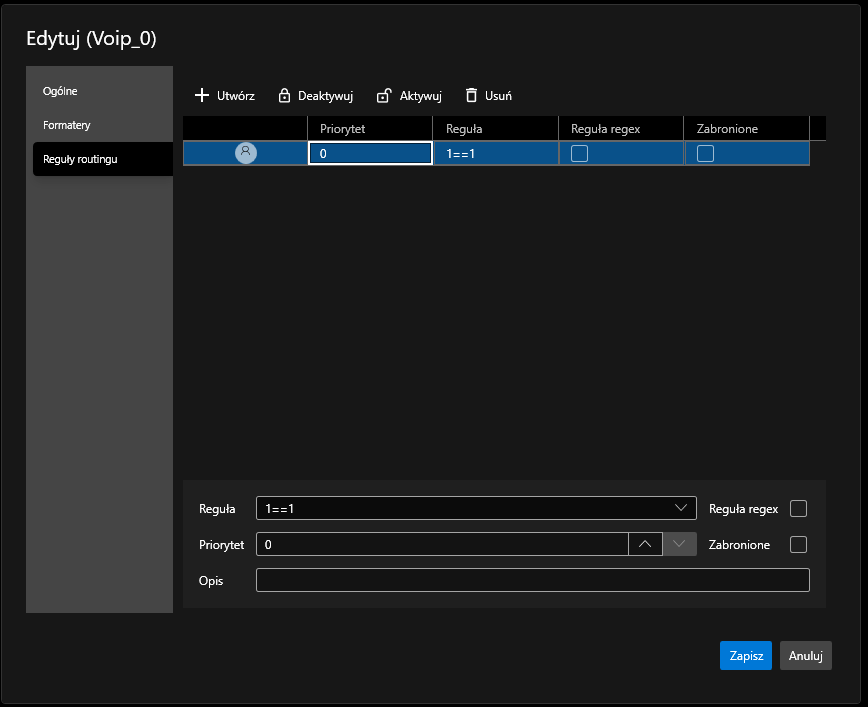This screenshot has width=868, height=707.
Task: Switch to the Formatery tab
Action: (67, 125)
